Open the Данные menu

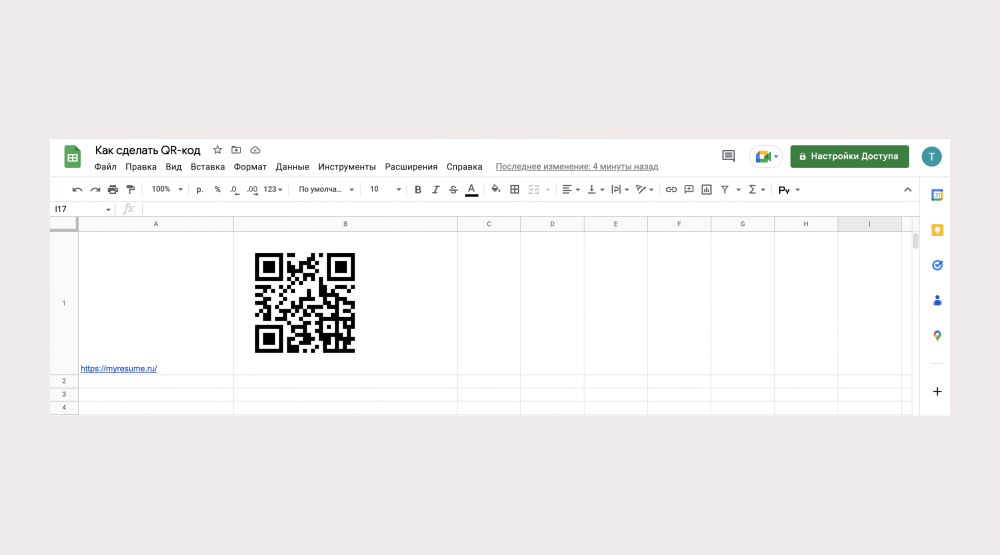(x=292, y=166)
